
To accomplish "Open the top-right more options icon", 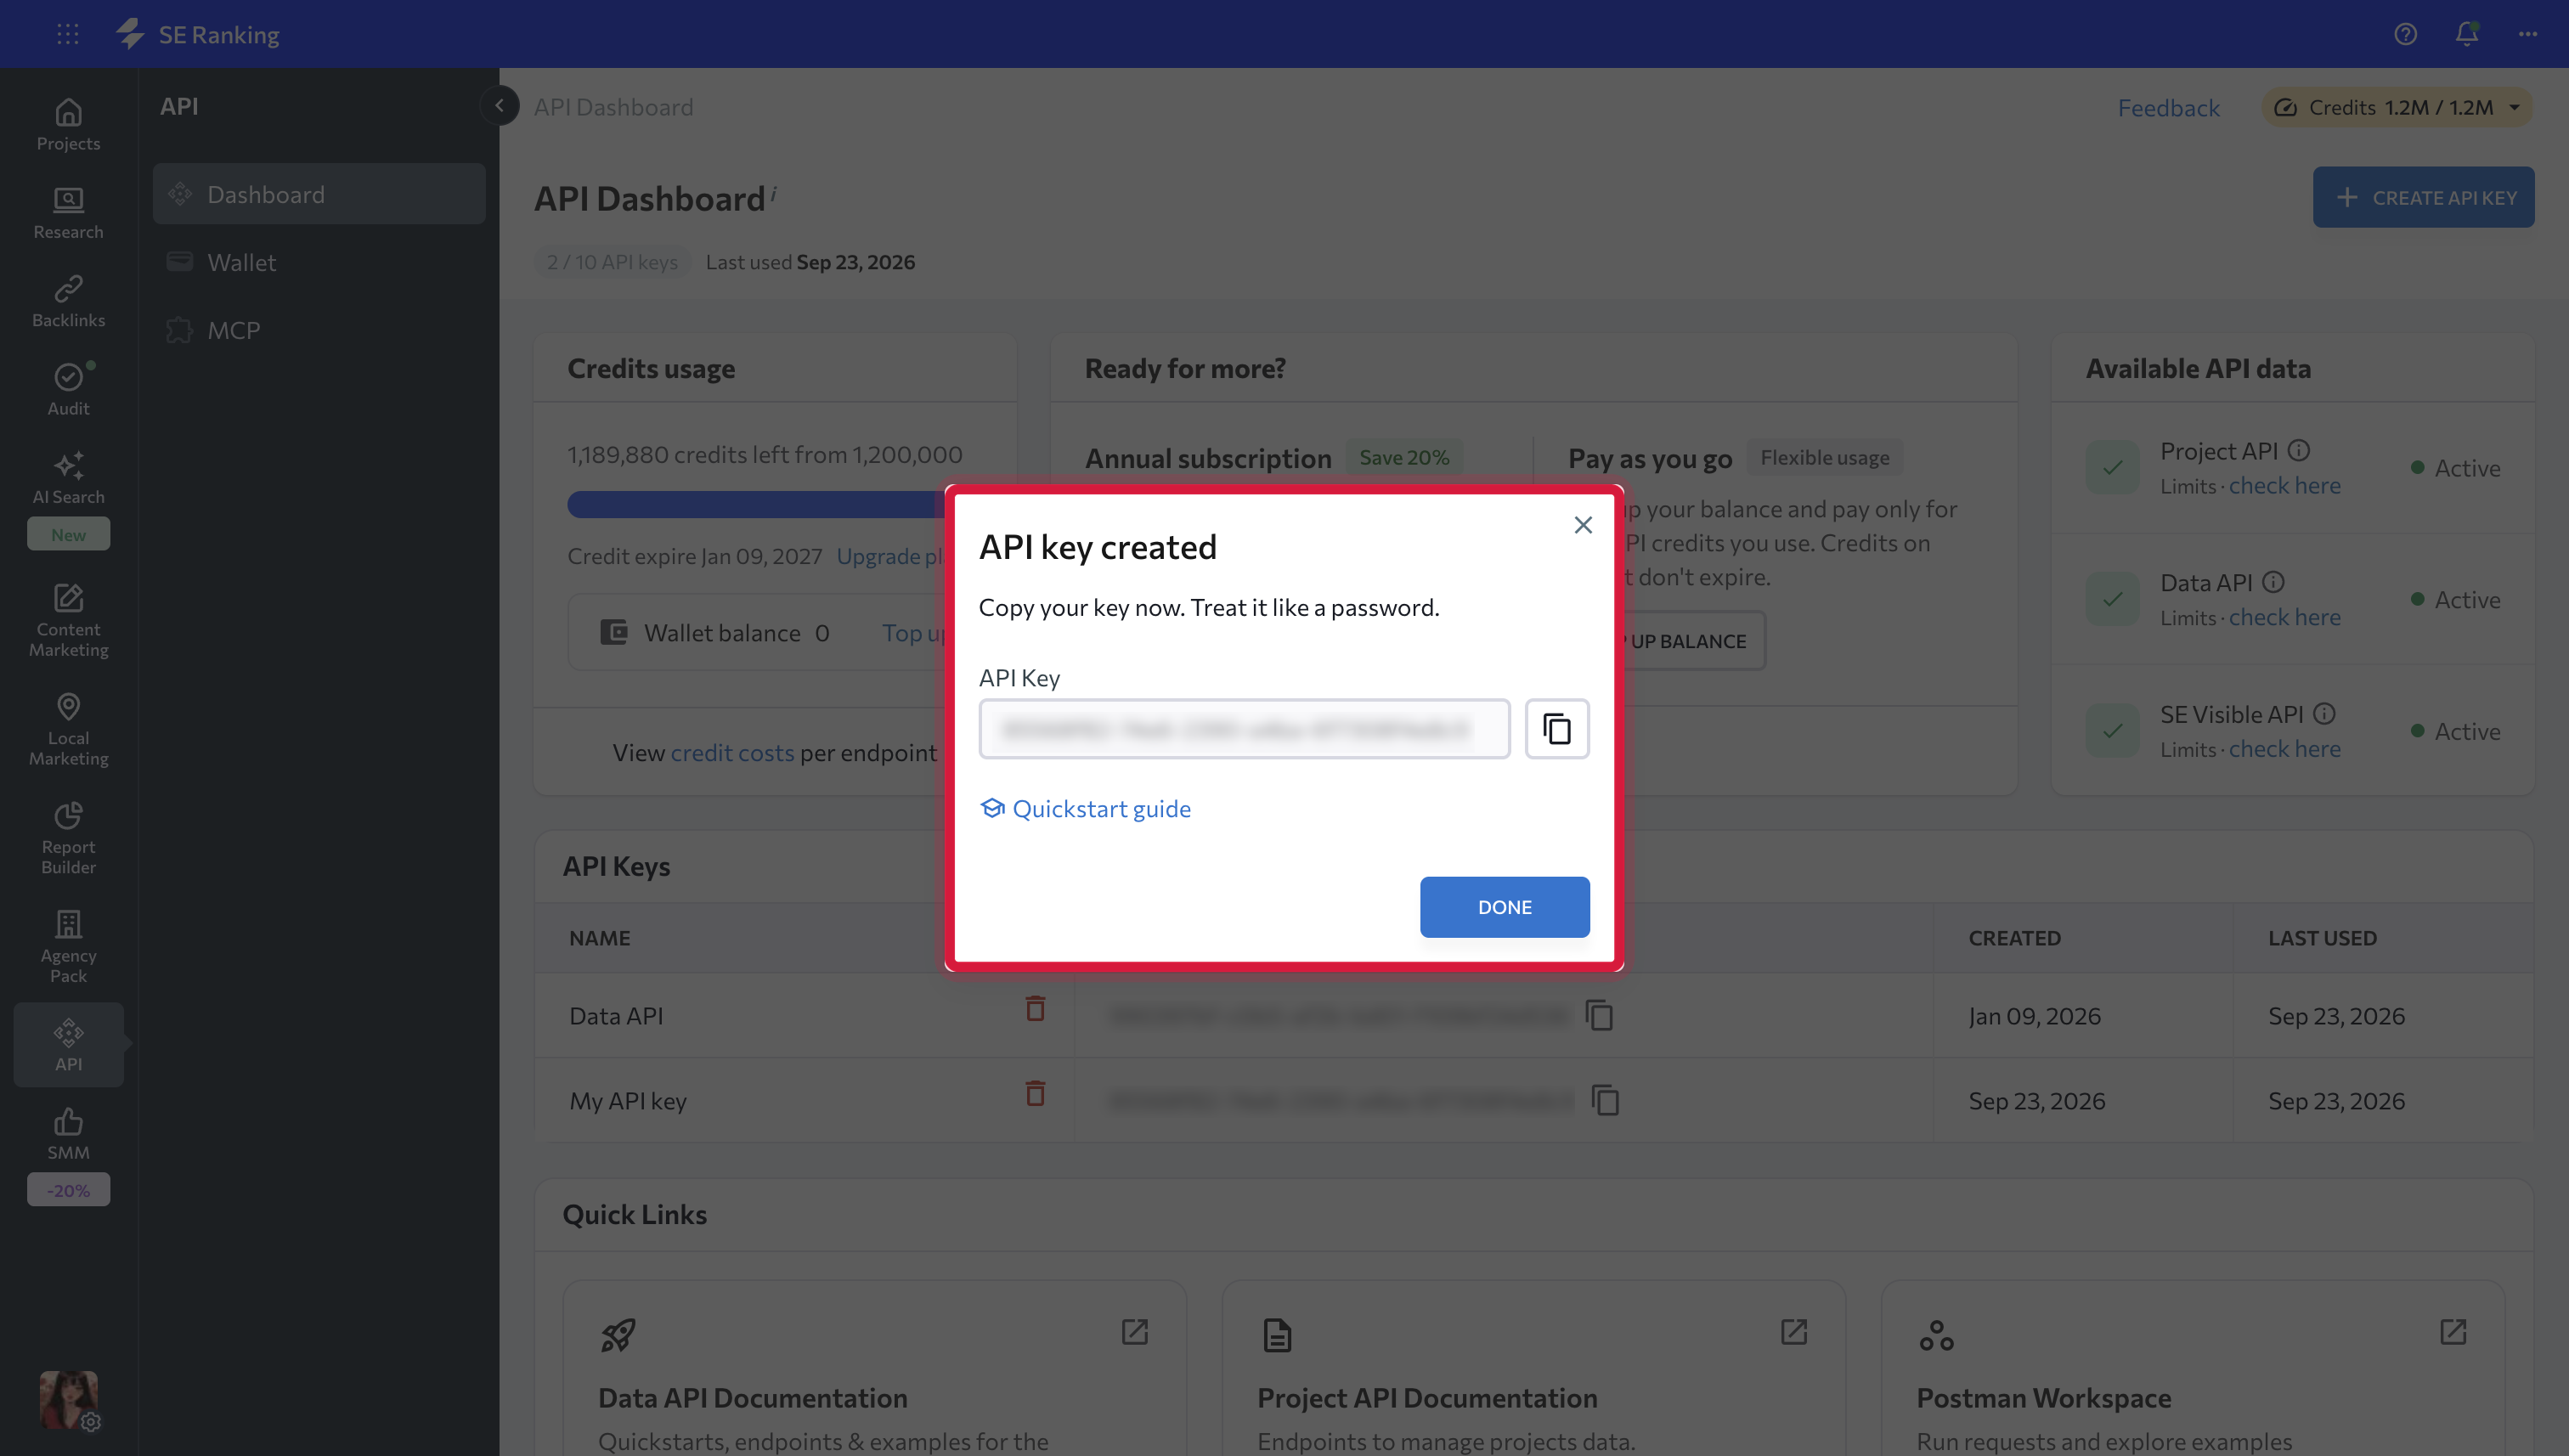I will coord(2528,34).
